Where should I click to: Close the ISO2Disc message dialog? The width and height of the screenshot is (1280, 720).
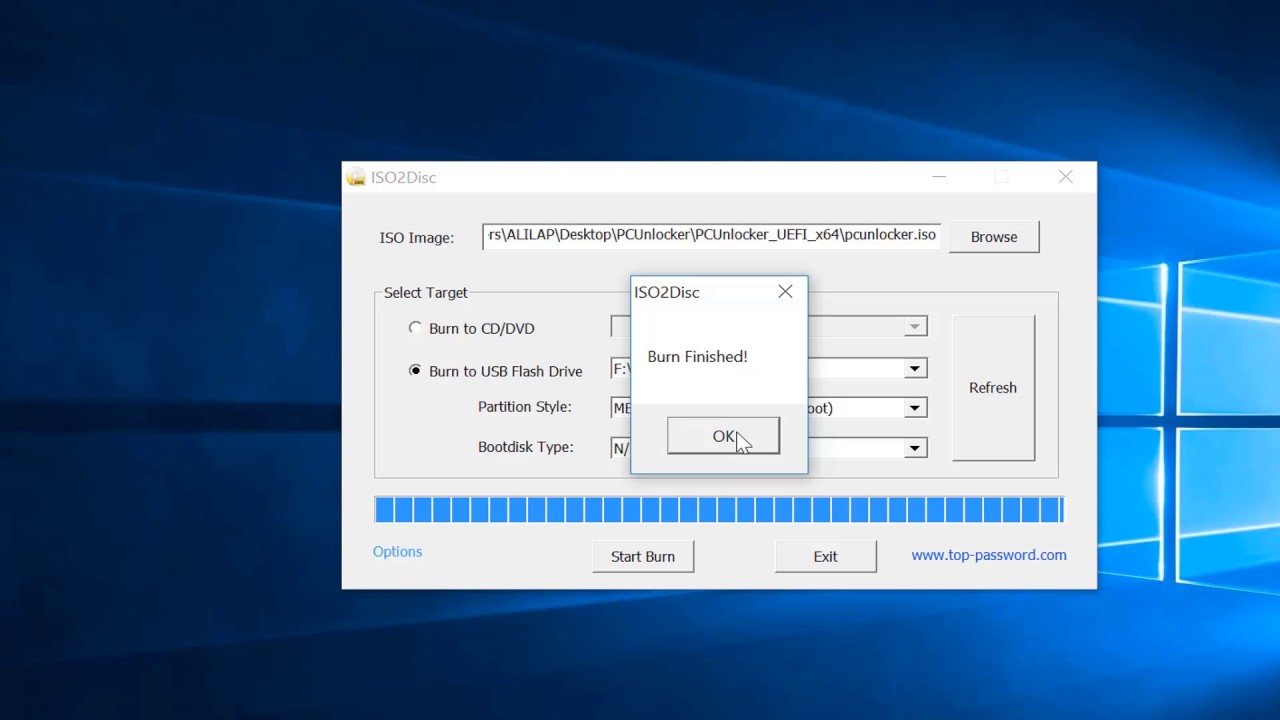[x=785, y=292]
